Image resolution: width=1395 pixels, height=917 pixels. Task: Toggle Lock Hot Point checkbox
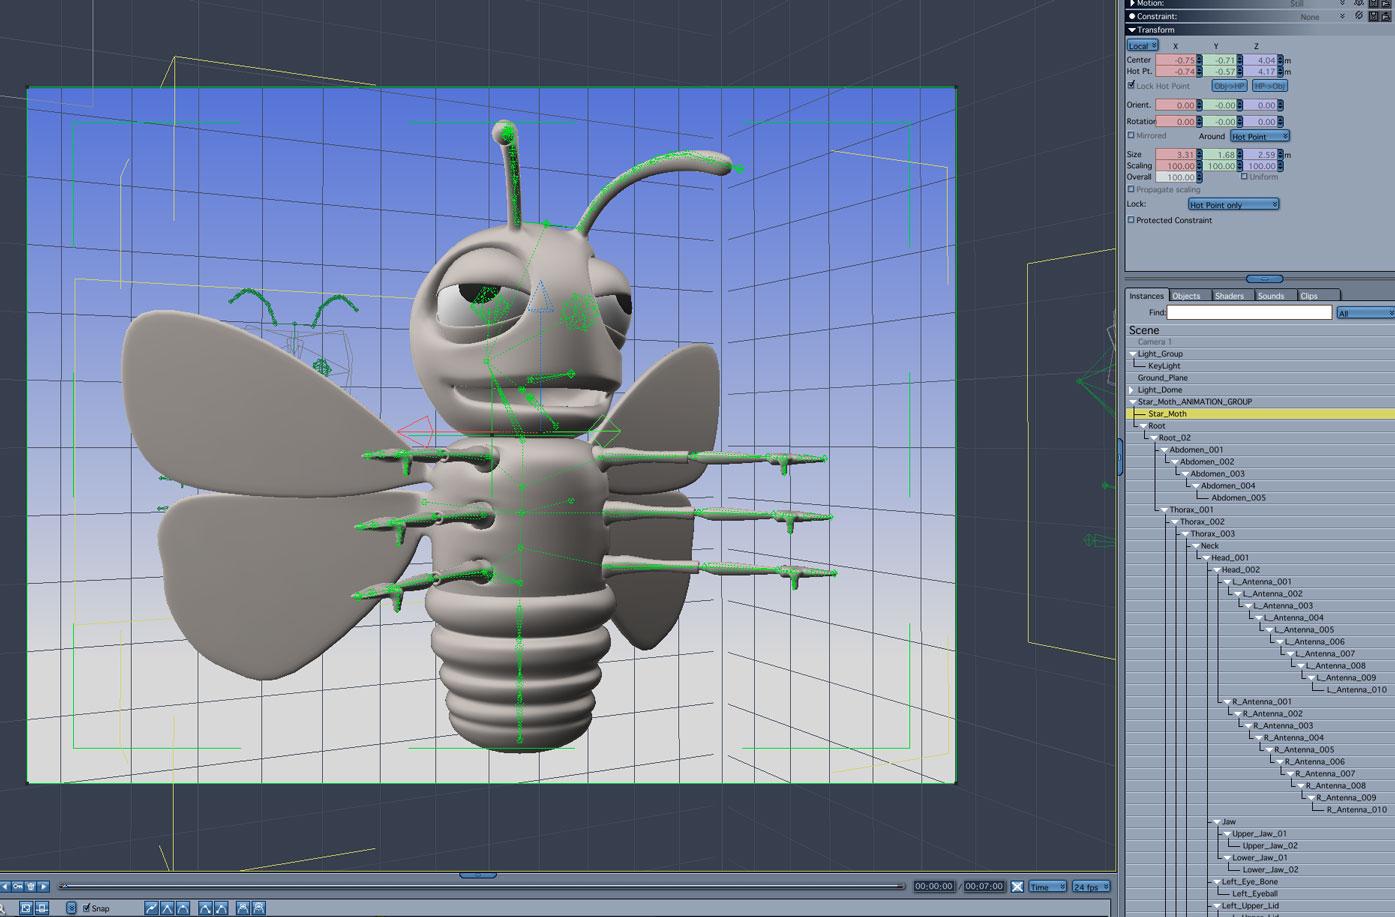pyautogui.click(x=1131, y=85)
